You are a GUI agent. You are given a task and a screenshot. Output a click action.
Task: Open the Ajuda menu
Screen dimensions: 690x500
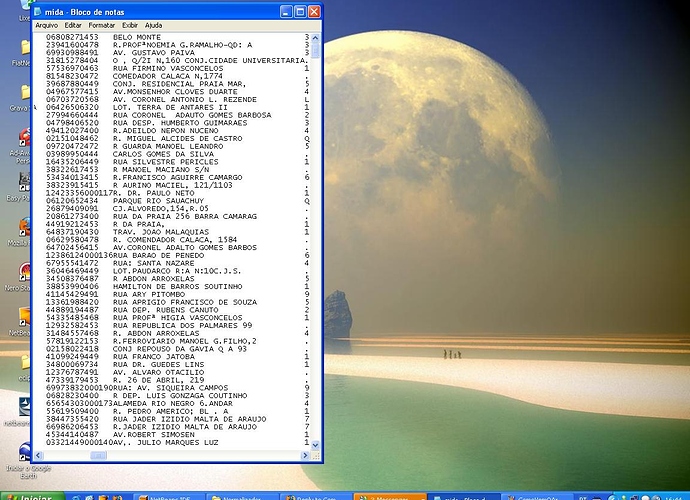pyautogui.click(x=153, y=24)
